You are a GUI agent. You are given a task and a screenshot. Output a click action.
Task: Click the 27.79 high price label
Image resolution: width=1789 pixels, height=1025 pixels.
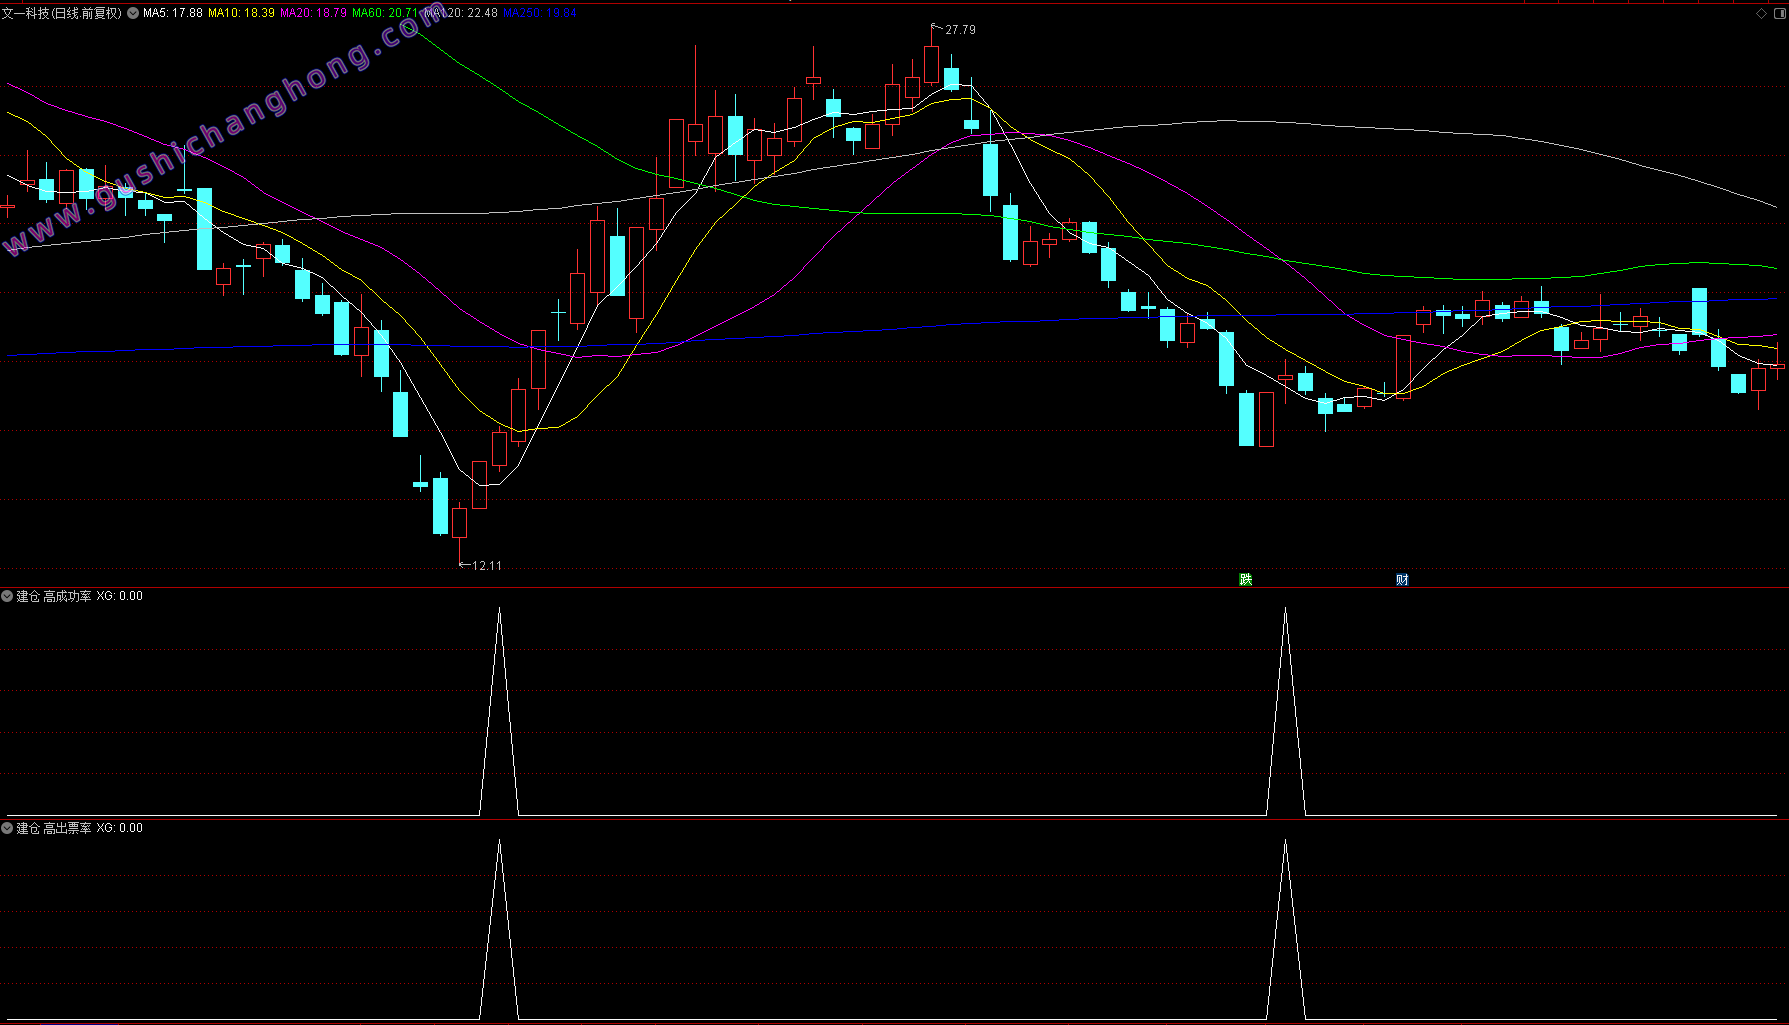coord(960,30)
